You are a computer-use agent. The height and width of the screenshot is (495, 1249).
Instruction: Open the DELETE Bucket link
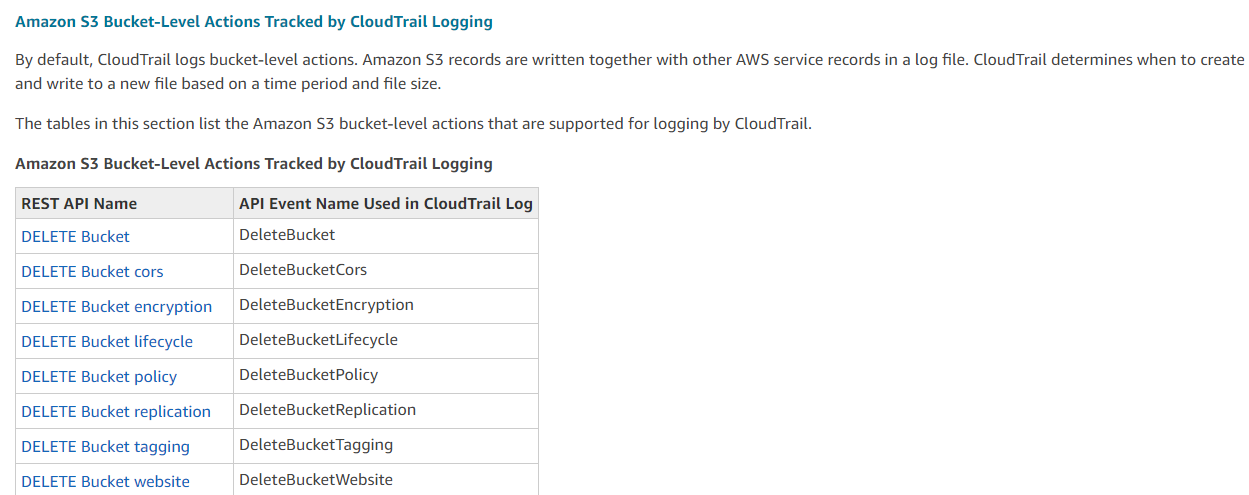[75, 237]
